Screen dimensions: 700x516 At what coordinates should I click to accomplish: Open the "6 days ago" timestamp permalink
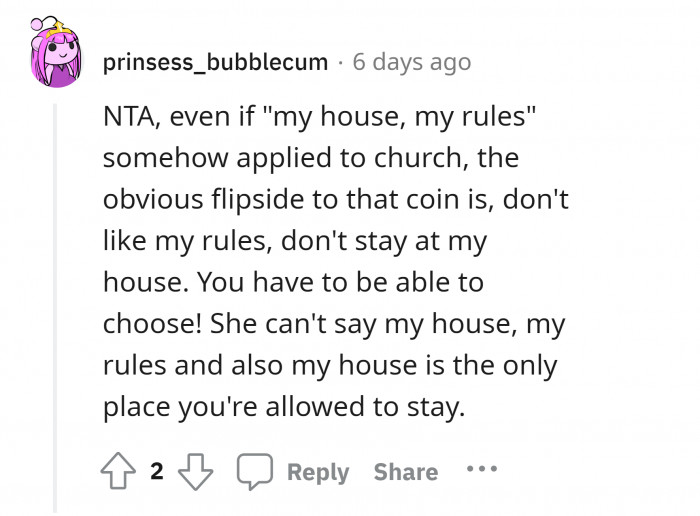(411, 62)
